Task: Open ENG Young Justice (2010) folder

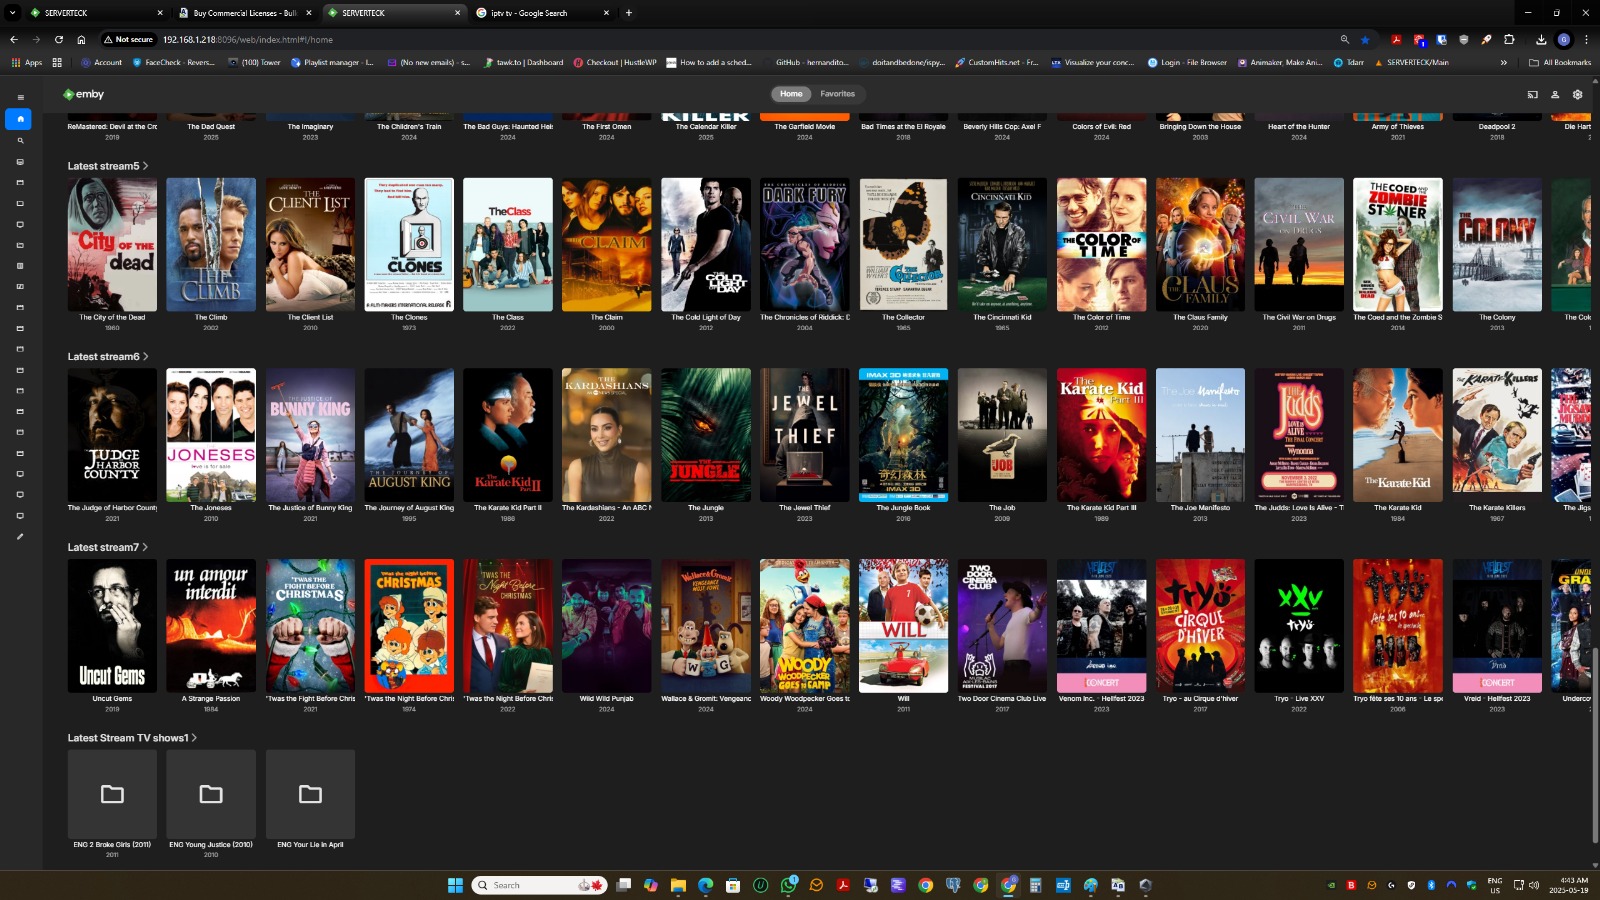Action: pos(211,794)
